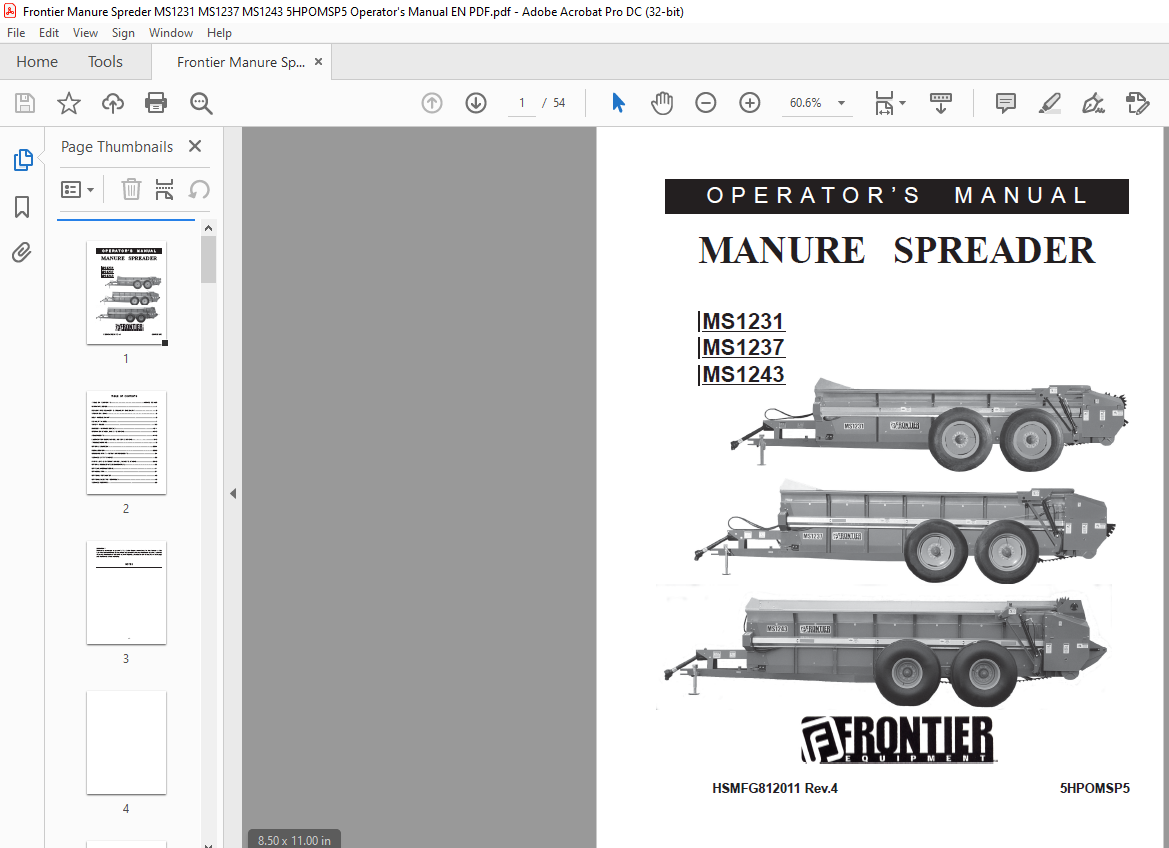Switch to the Home tab

[x=37, y=62]
